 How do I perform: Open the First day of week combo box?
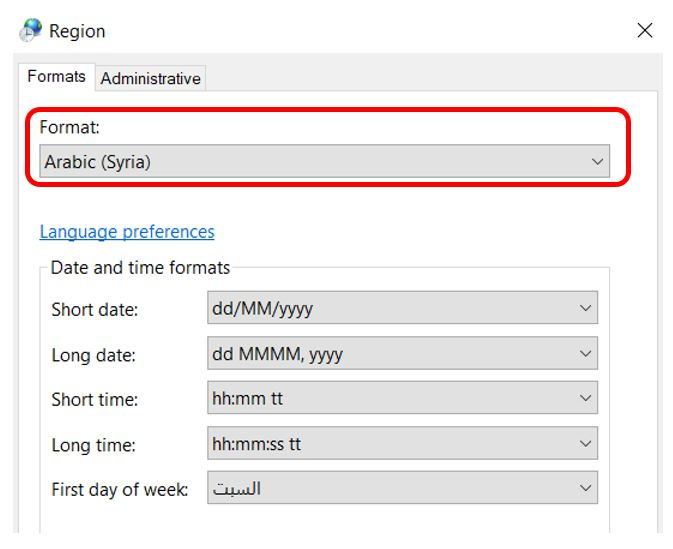(390, 489)
